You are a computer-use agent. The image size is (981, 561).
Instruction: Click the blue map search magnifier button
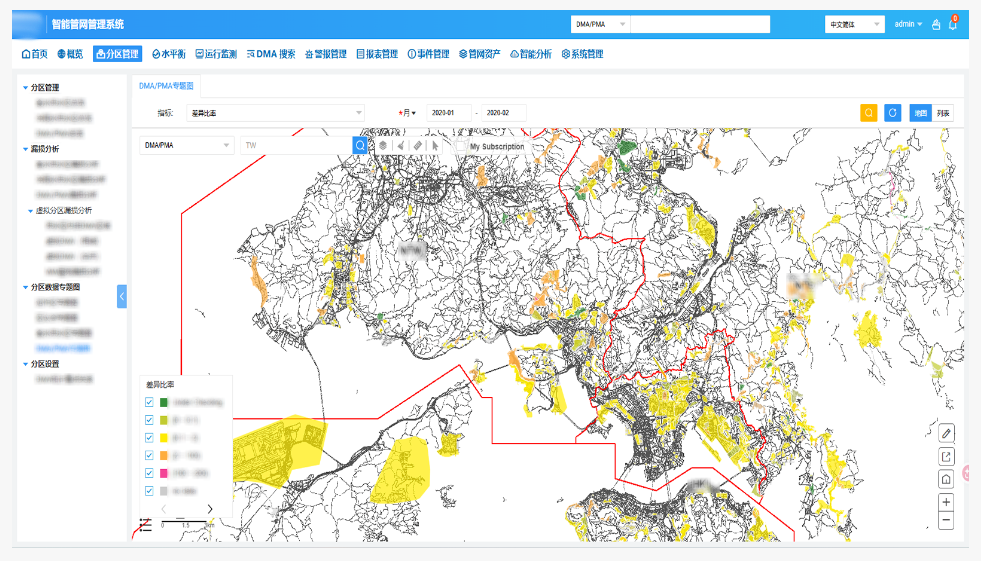coord(360,145)
